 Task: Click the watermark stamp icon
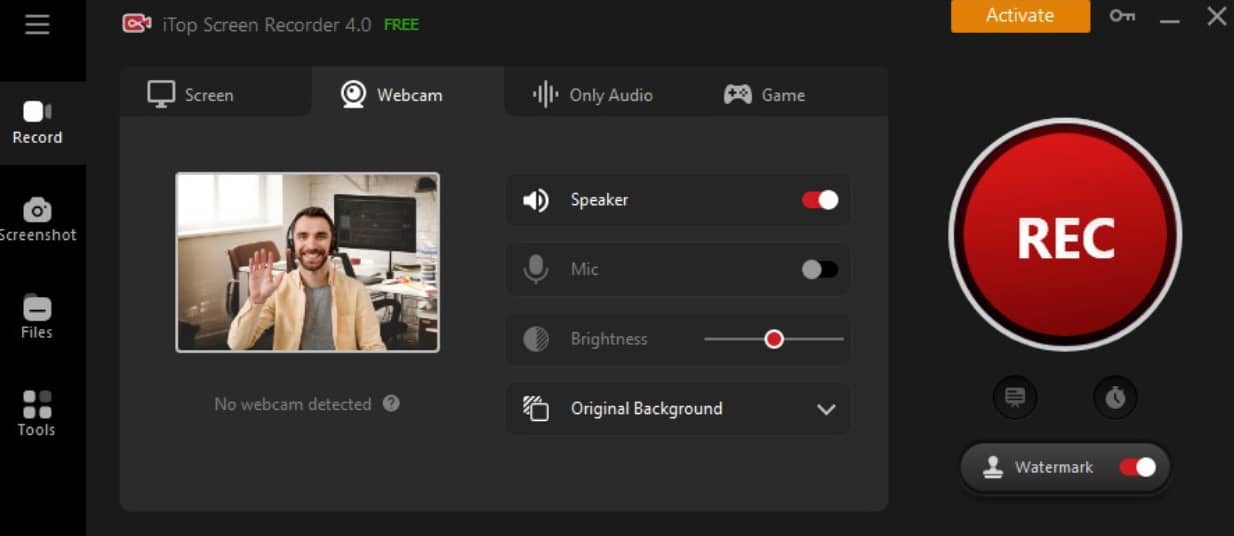[x=993, y=467]
